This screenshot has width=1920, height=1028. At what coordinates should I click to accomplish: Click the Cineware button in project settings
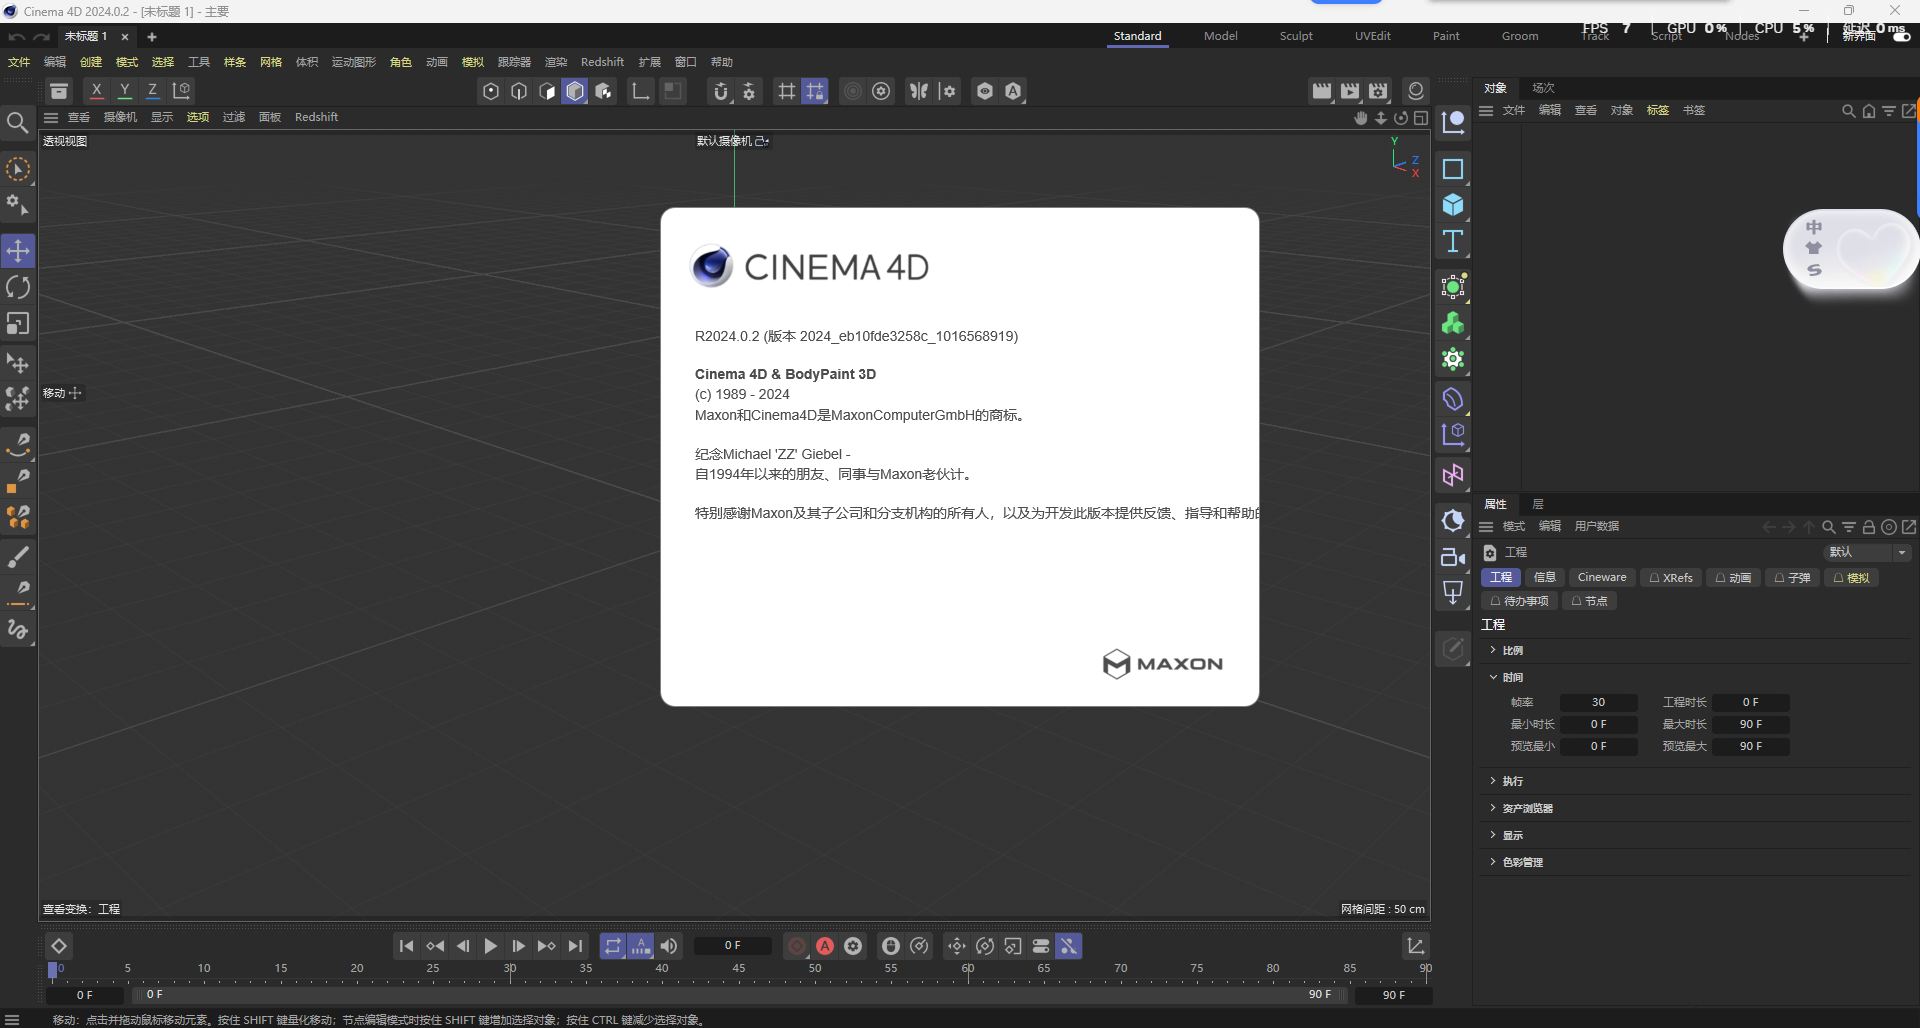click(1601, 577)
